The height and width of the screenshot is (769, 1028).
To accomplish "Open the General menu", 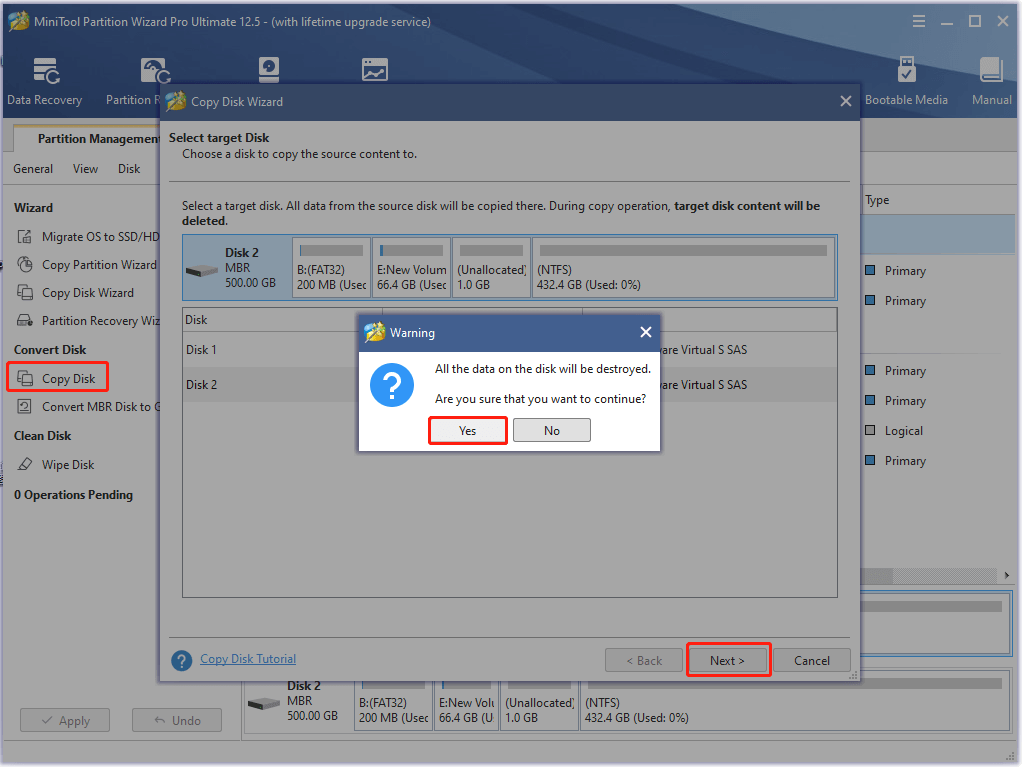I will tap(33, 170).
